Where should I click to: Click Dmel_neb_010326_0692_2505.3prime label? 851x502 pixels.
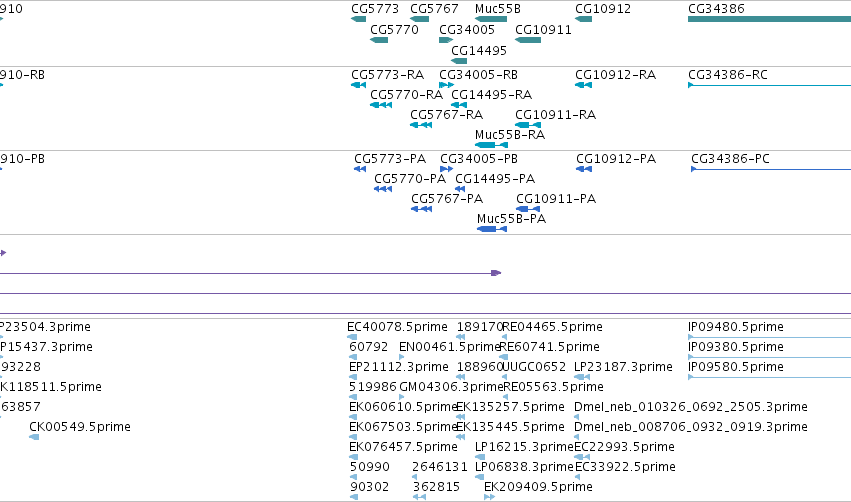pos(691,407)
